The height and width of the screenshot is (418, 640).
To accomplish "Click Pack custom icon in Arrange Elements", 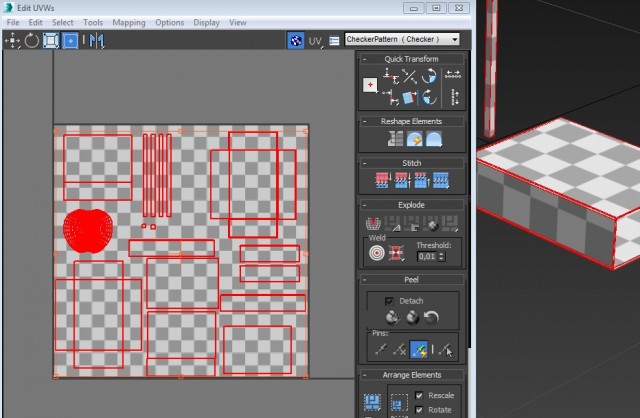I will click(372, 402).
